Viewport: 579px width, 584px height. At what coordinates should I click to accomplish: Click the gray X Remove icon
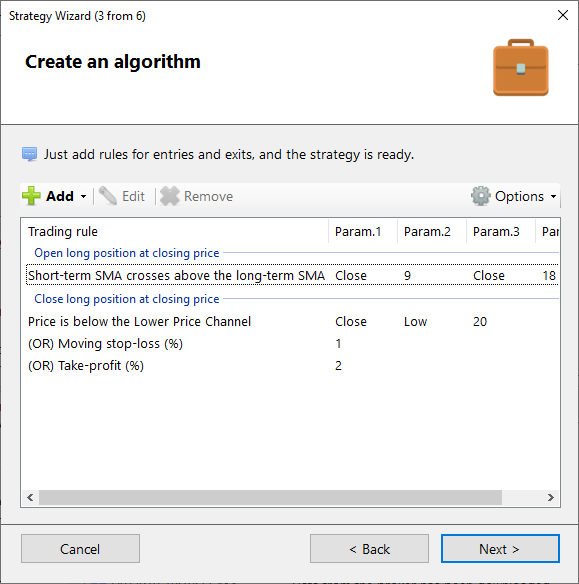(170, 196)
